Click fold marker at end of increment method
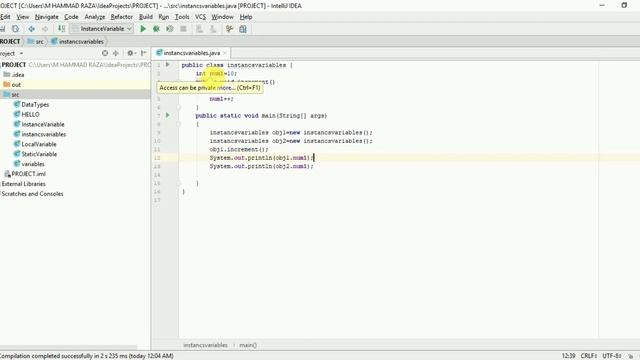640x360 pixels. (x=179, y=107)
